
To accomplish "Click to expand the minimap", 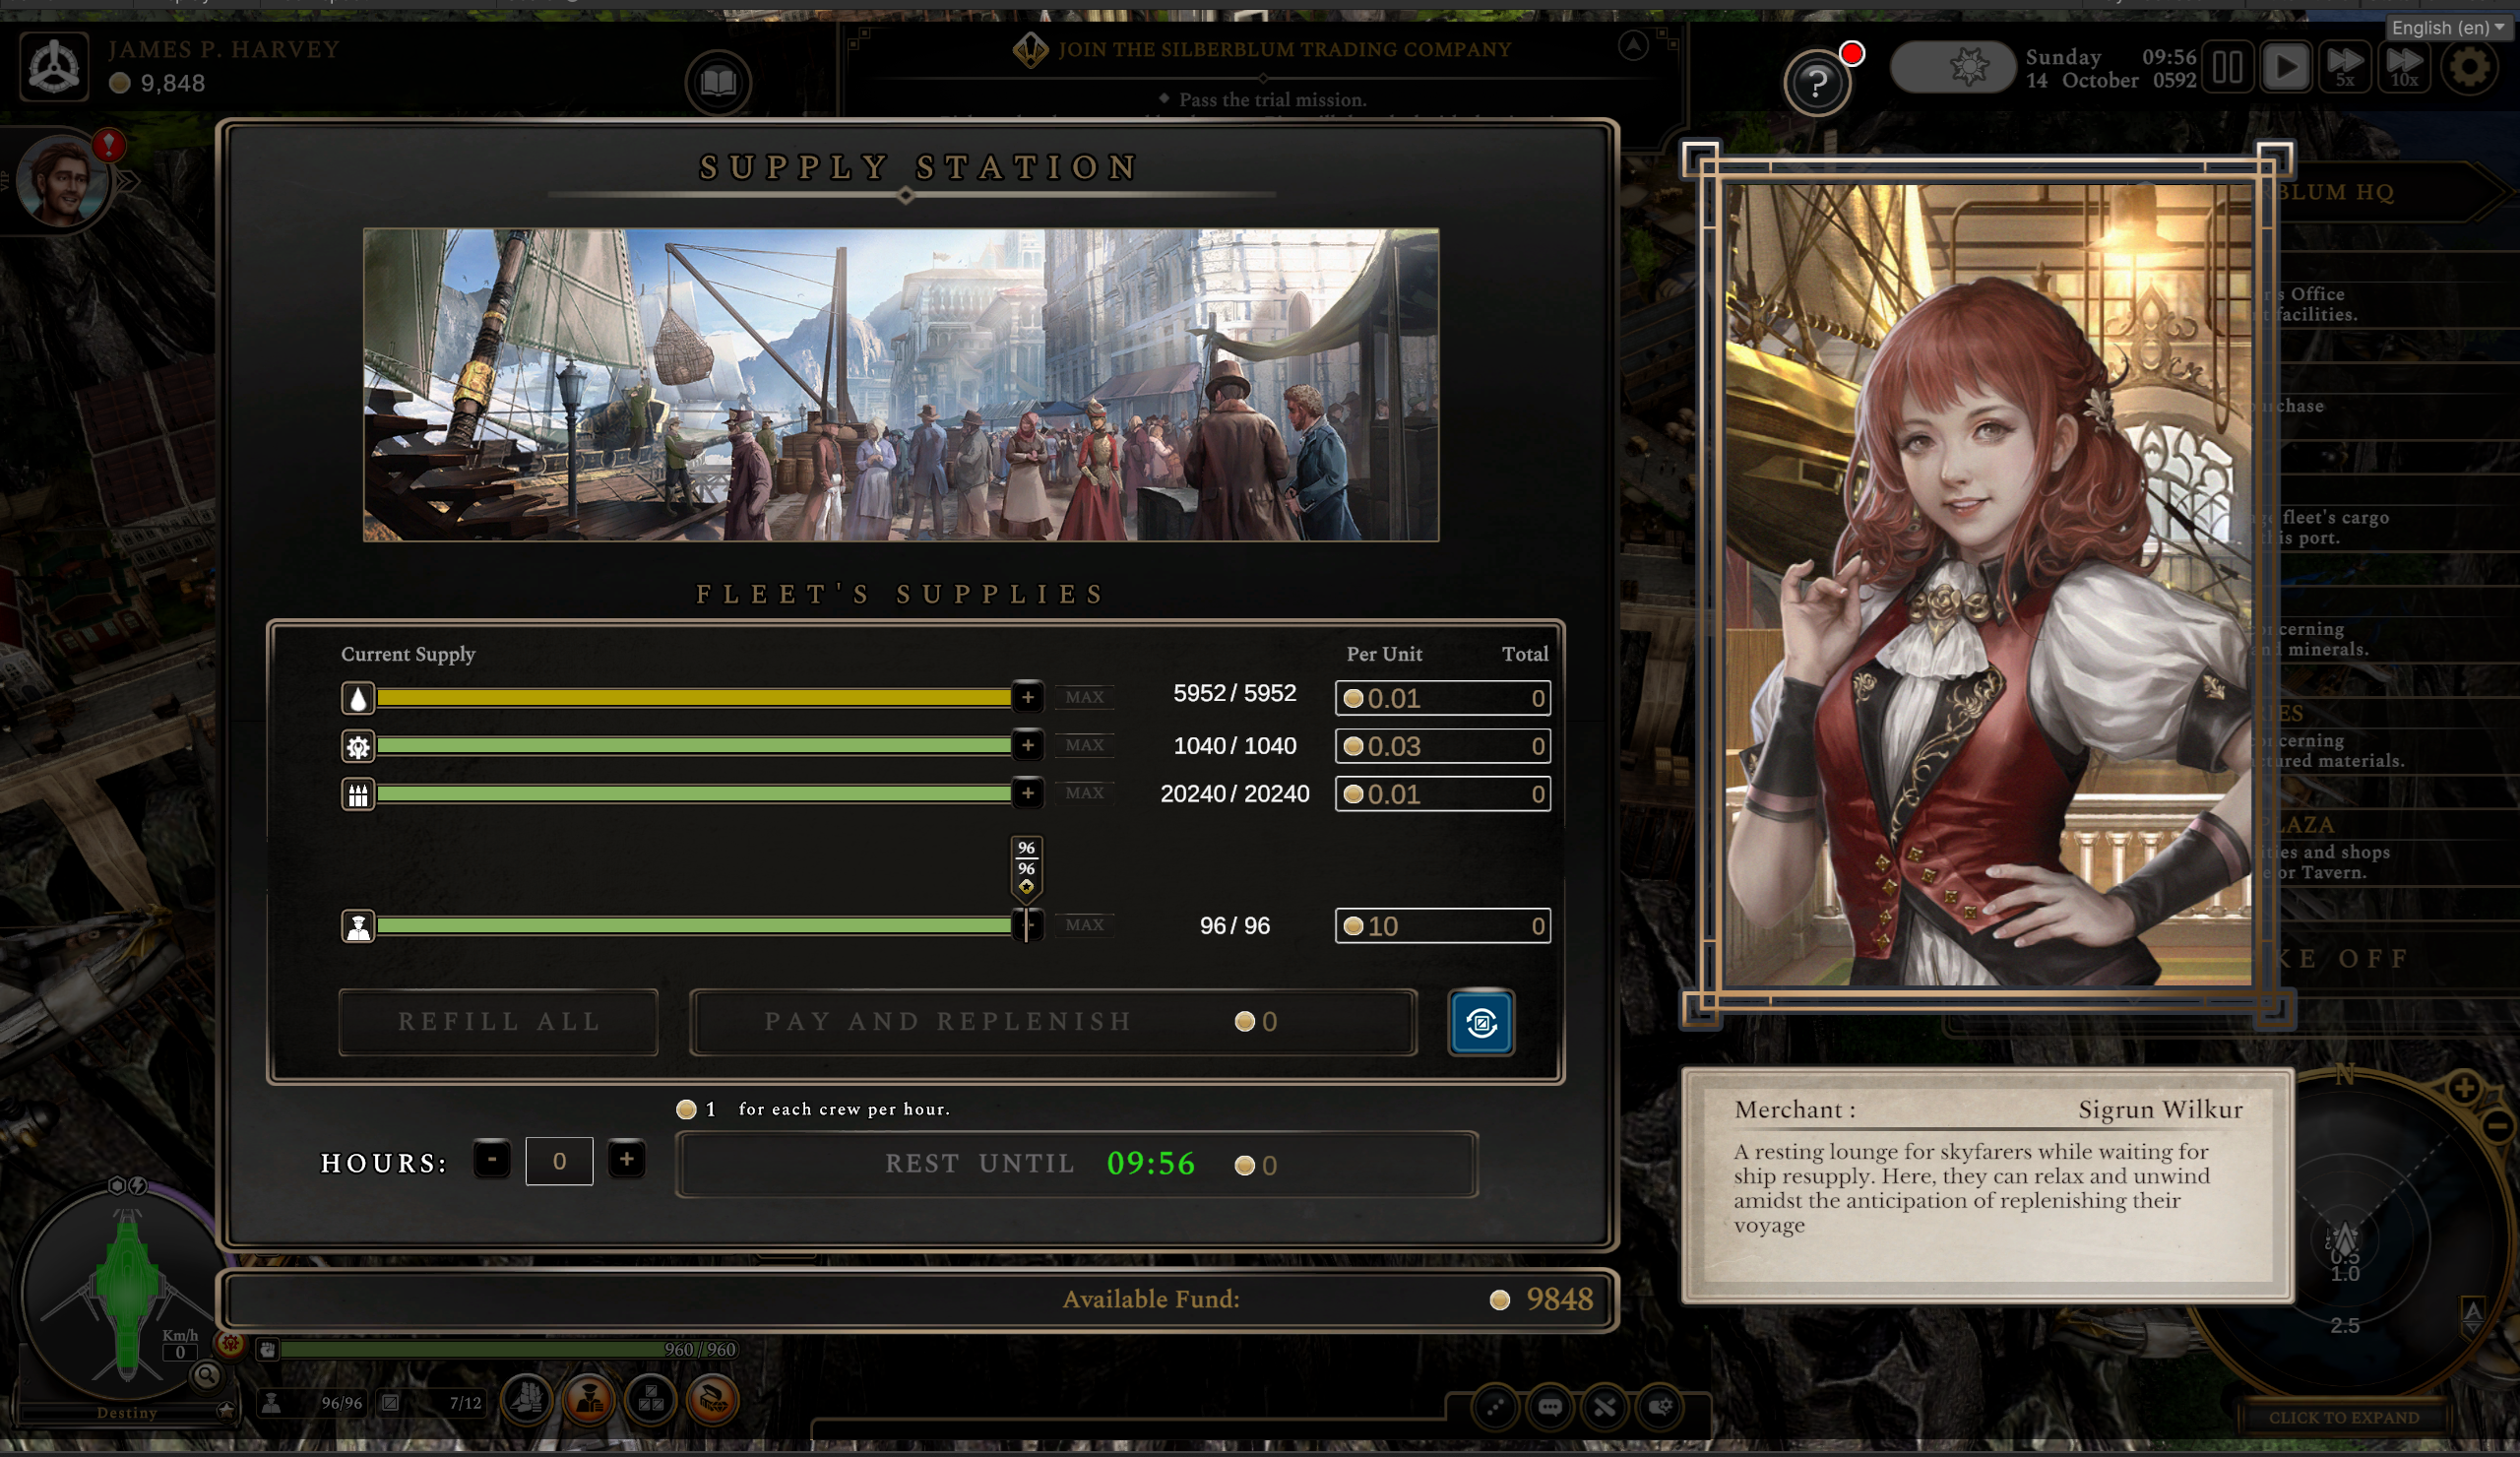I will pos(2343,1417).
